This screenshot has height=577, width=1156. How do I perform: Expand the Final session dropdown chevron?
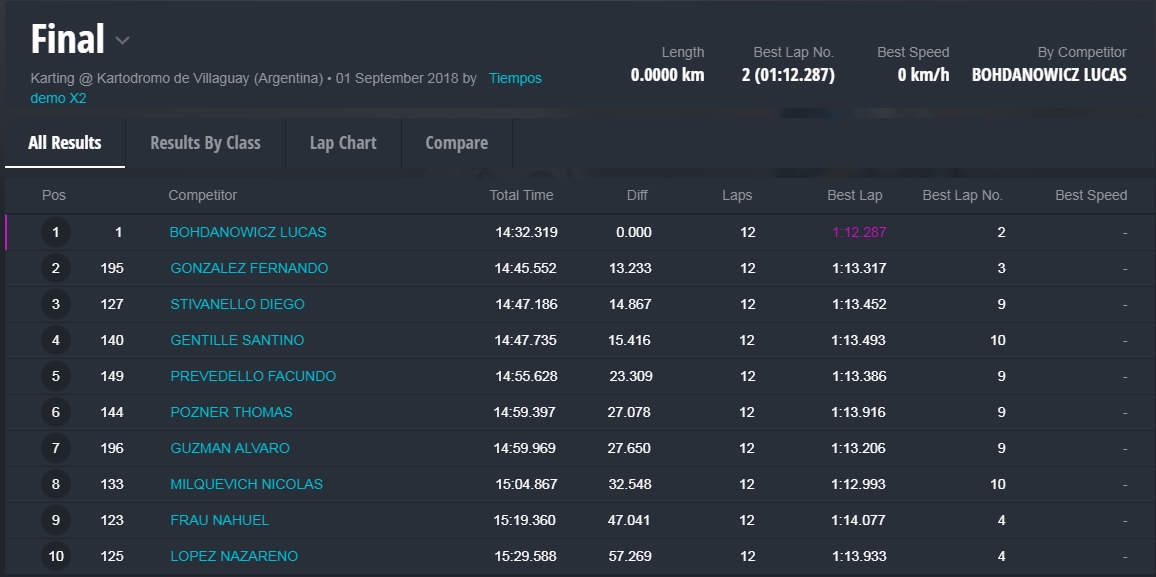[122, 41]
